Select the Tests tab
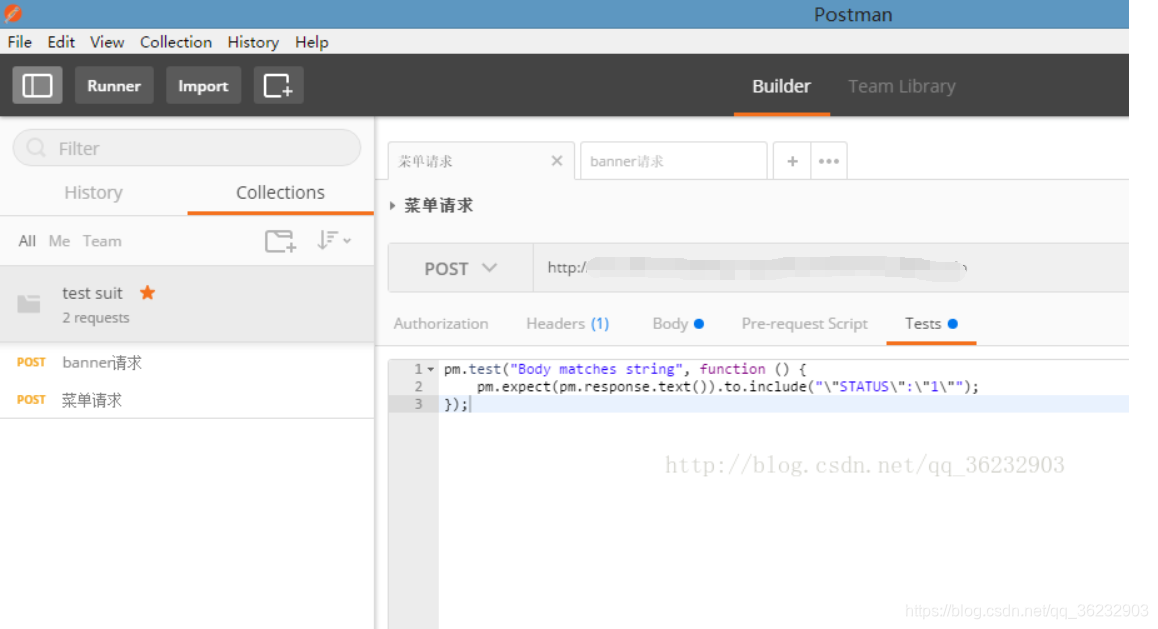The width and height of the screenshot is (1158, 629). pos(931,323)
